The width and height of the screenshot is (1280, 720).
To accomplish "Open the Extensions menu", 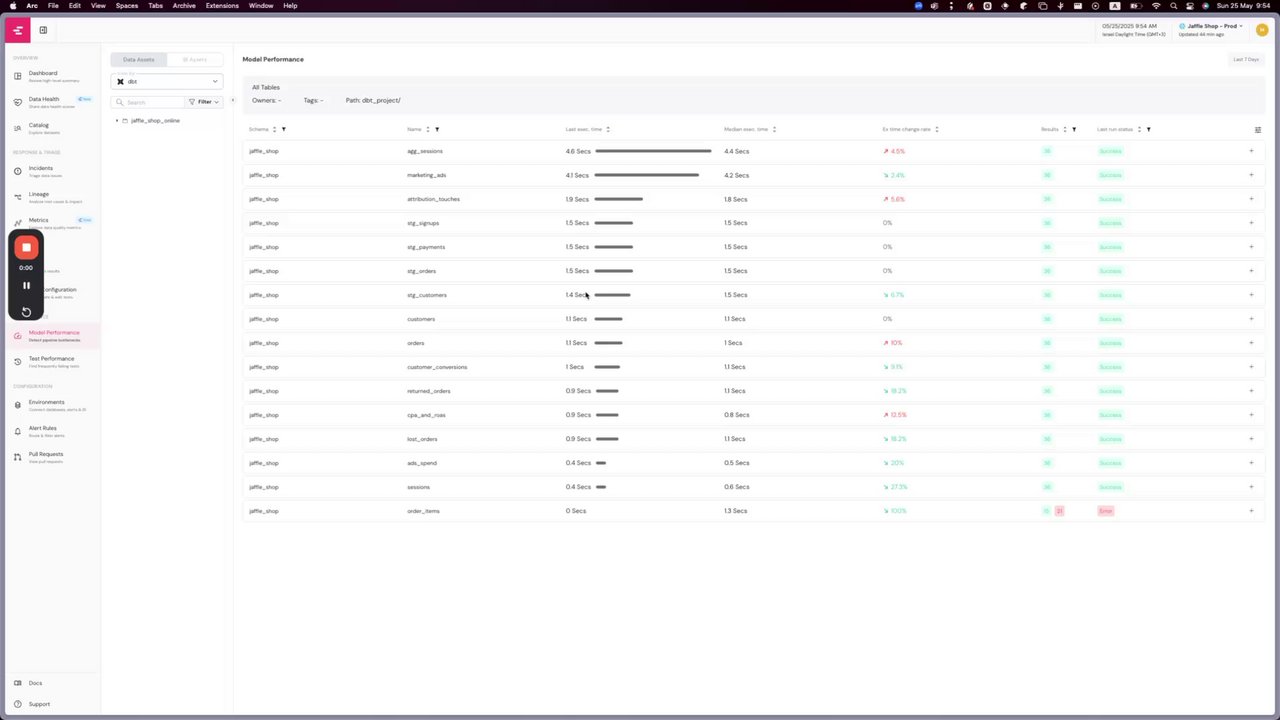I will (222, 6).
